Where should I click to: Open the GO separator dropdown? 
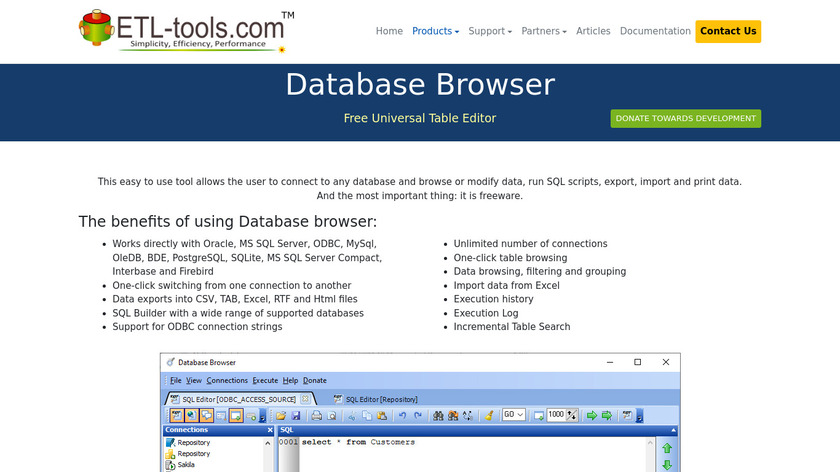514,415
